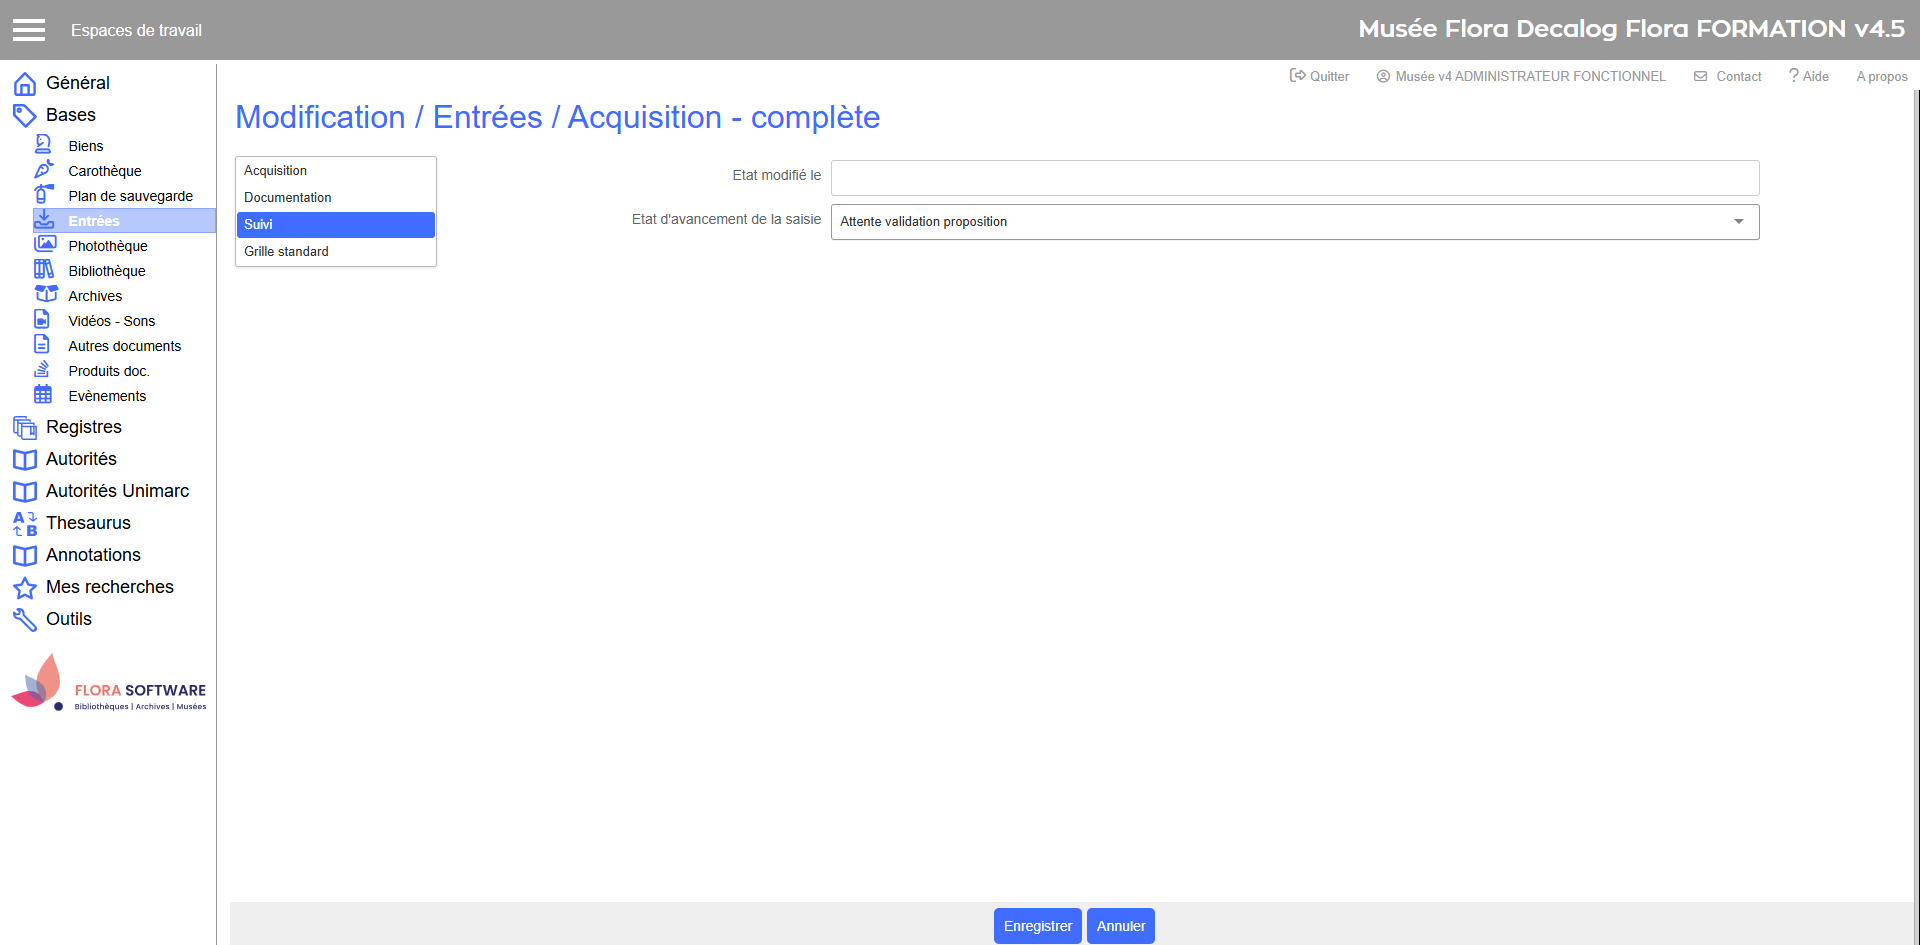Focus the Etat modifié le field
1920x945 pixels.
pos(1294,178)
